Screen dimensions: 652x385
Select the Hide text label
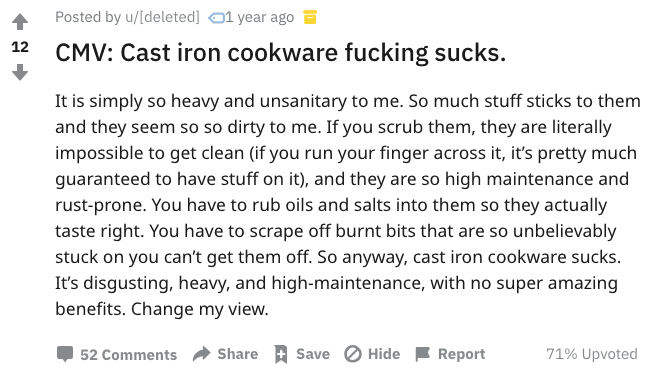tap(384, 354)
